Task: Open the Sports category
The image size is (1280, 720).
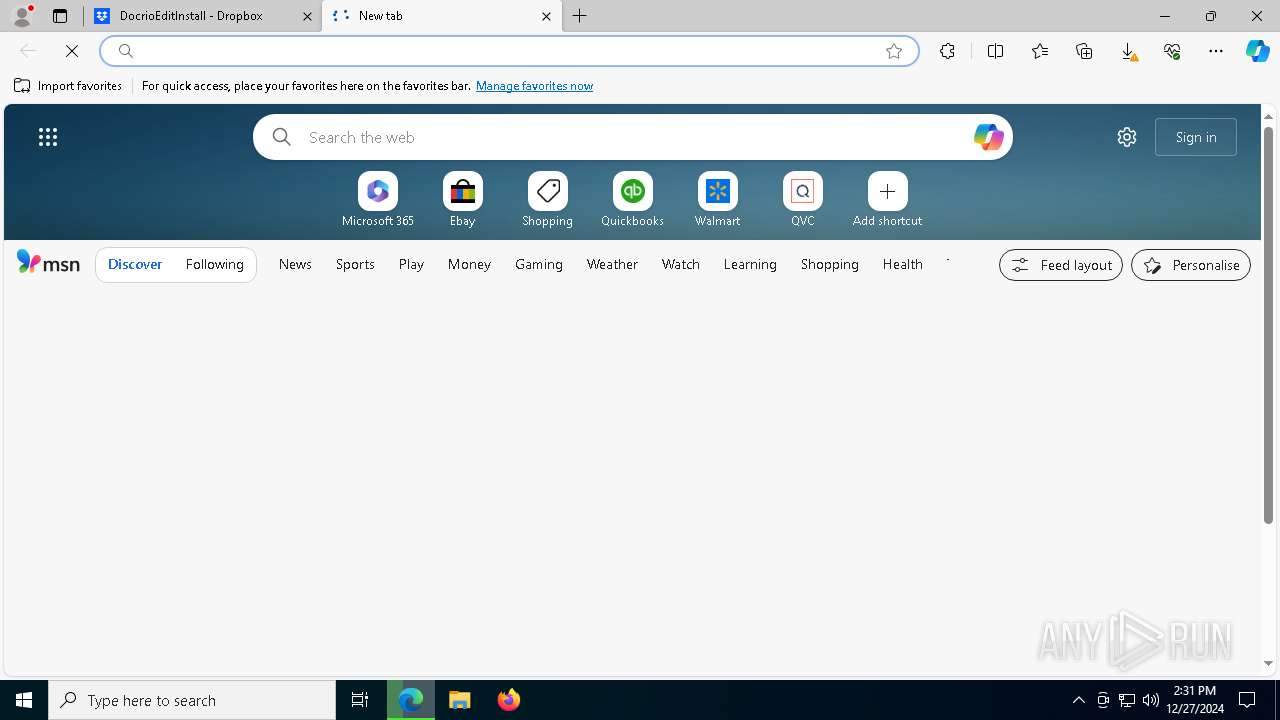Action: coord(355,264)
